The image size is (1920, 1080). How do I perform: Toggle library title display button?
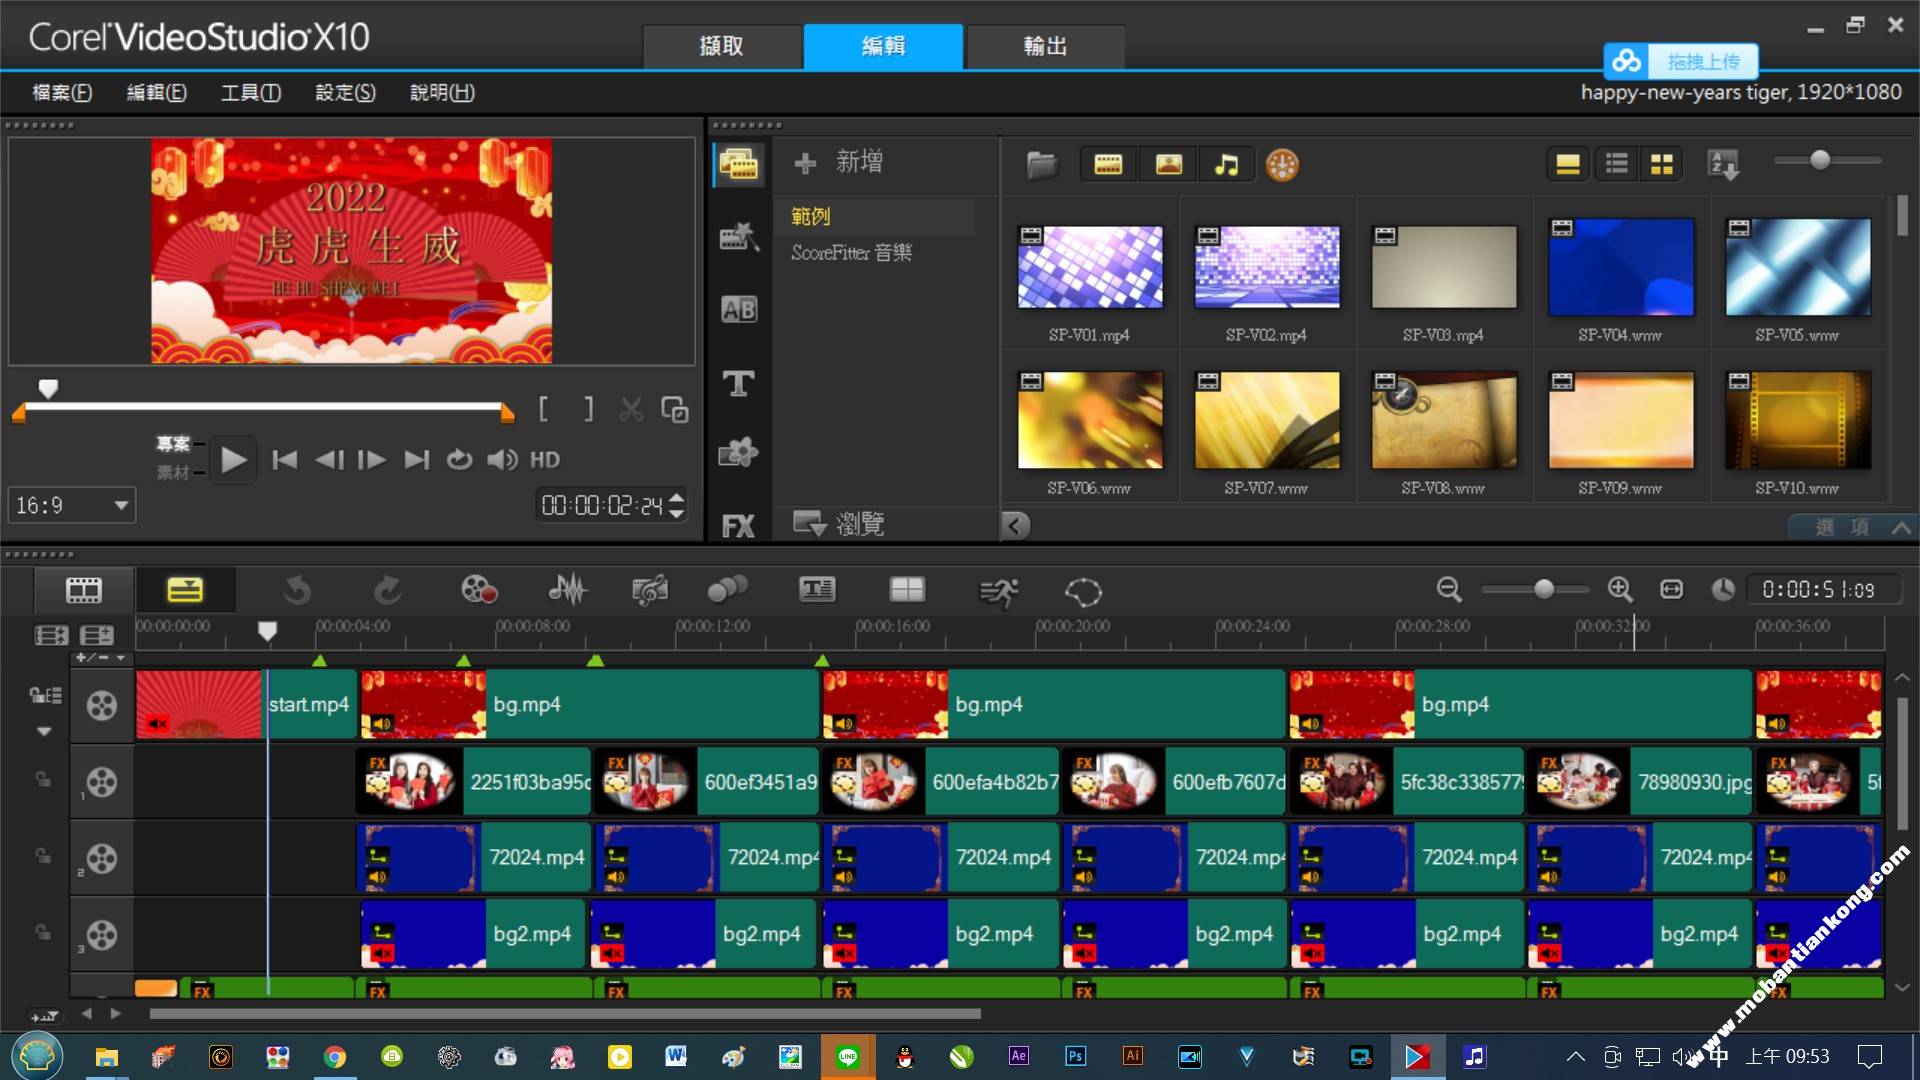click(x=1567, y=164)
